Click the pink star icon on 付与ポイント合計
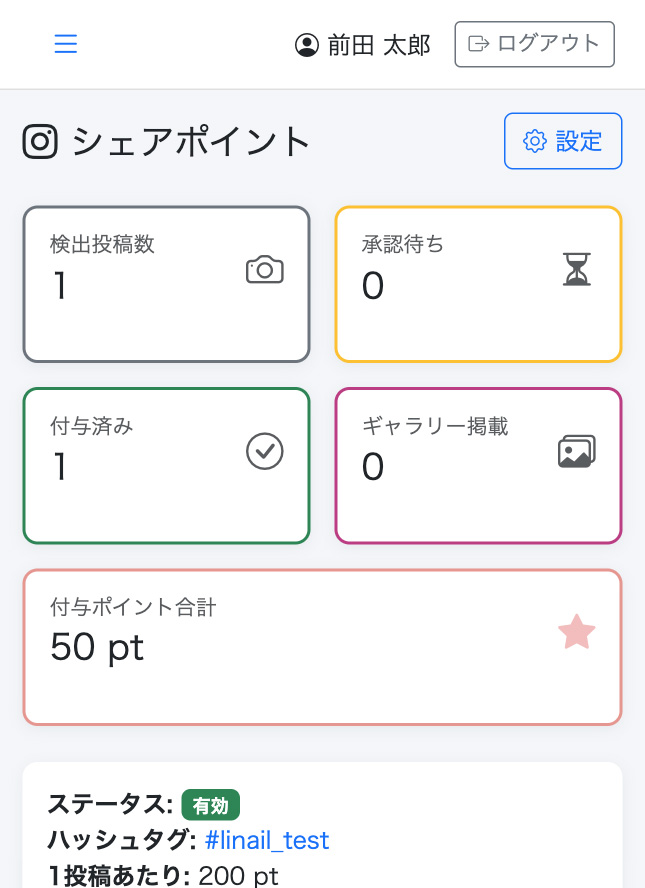Screen dimensions: 645x888 (x=577, y=631)
